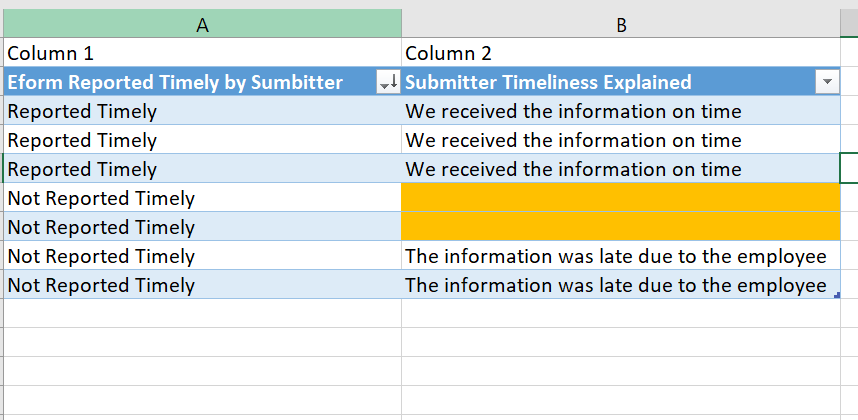
Task: Select second 'We received the information on time' cell
Action: tap(621, 140)
